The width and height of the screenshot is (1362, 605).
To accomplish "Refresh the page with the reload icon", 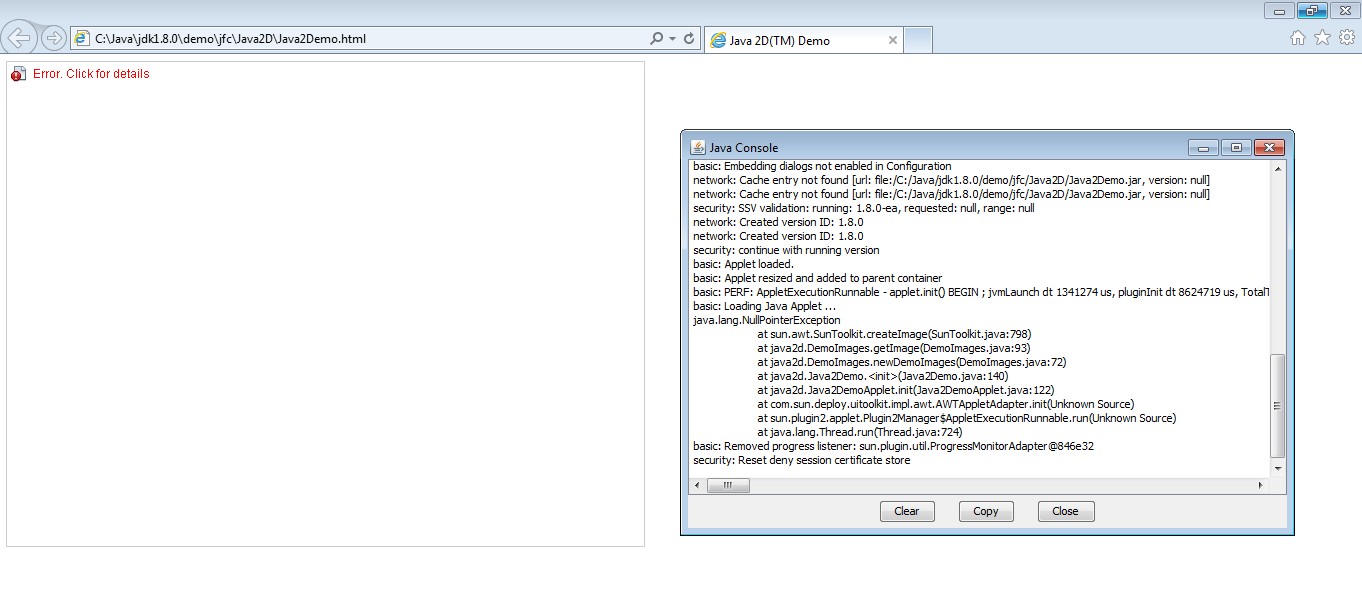I will tap(689, 39).
